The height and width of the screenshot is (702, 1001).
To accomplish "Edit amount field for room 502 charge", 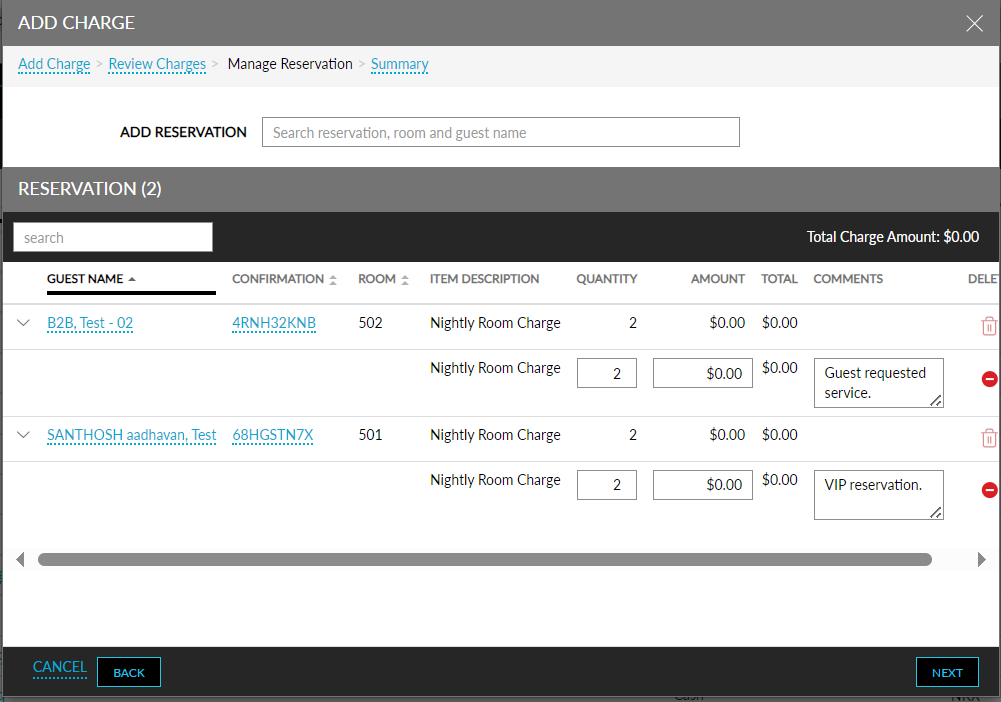I will [702, 373].
